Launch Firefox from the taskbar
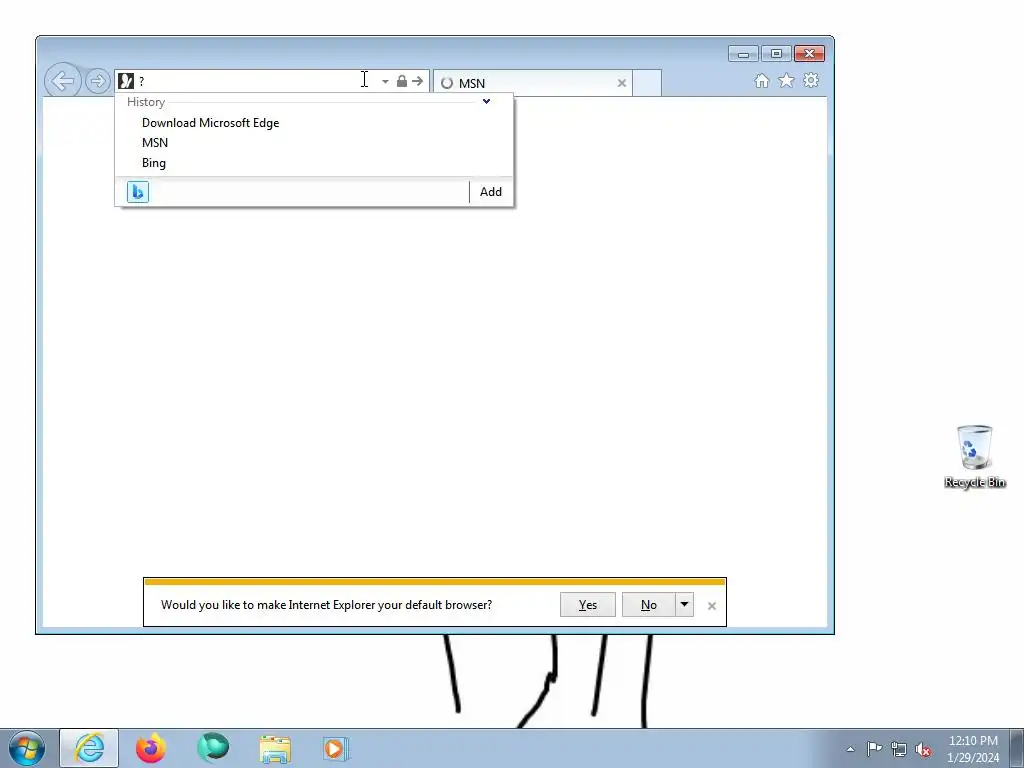 coord(151,748)
